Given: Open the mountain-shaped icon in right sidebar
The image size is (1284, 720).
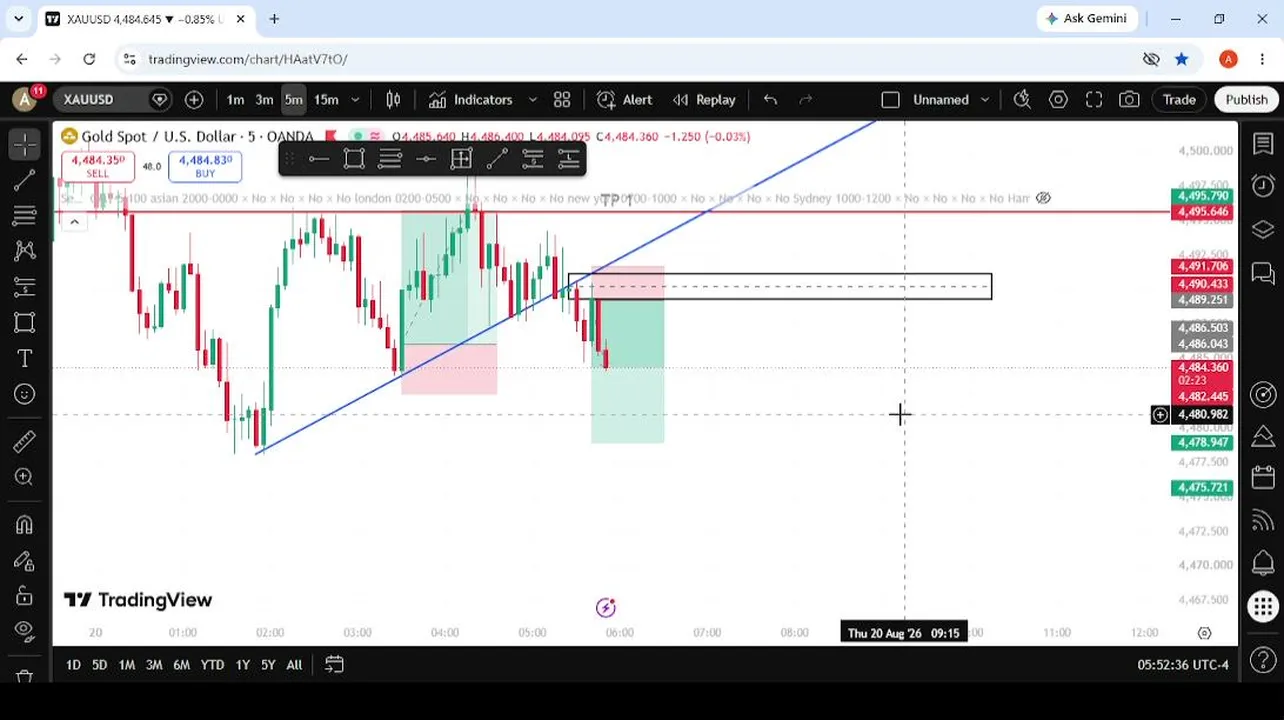Looking at the screenshot, I should [1263, 436].
